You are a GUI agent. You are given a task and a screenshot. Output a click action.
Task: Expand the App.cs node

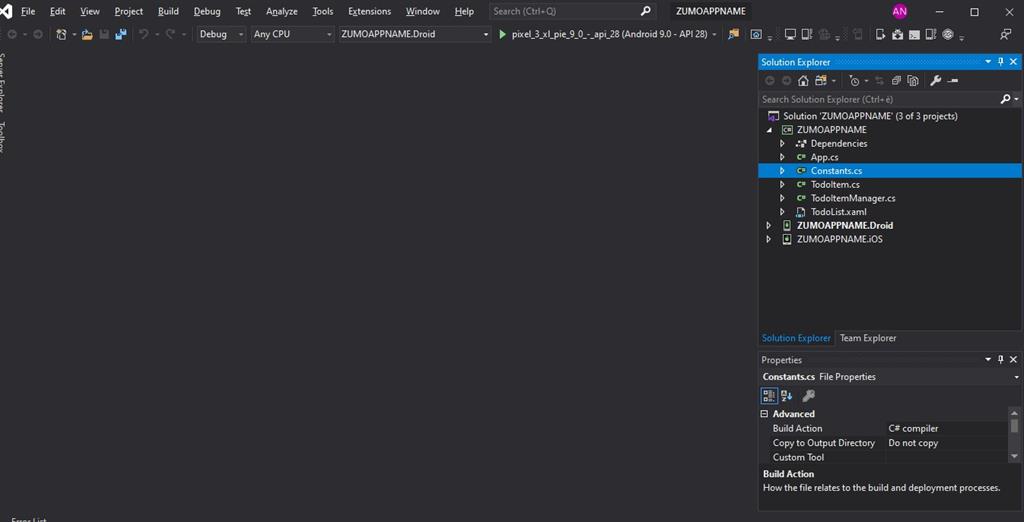782,157
